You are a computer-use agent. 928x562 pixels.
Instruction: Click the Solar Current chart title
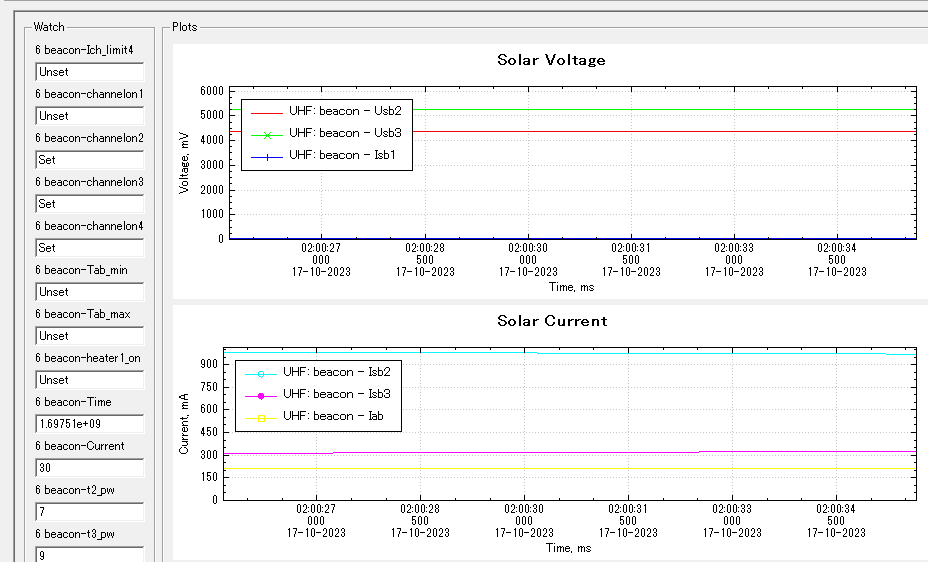coord(552,321)
